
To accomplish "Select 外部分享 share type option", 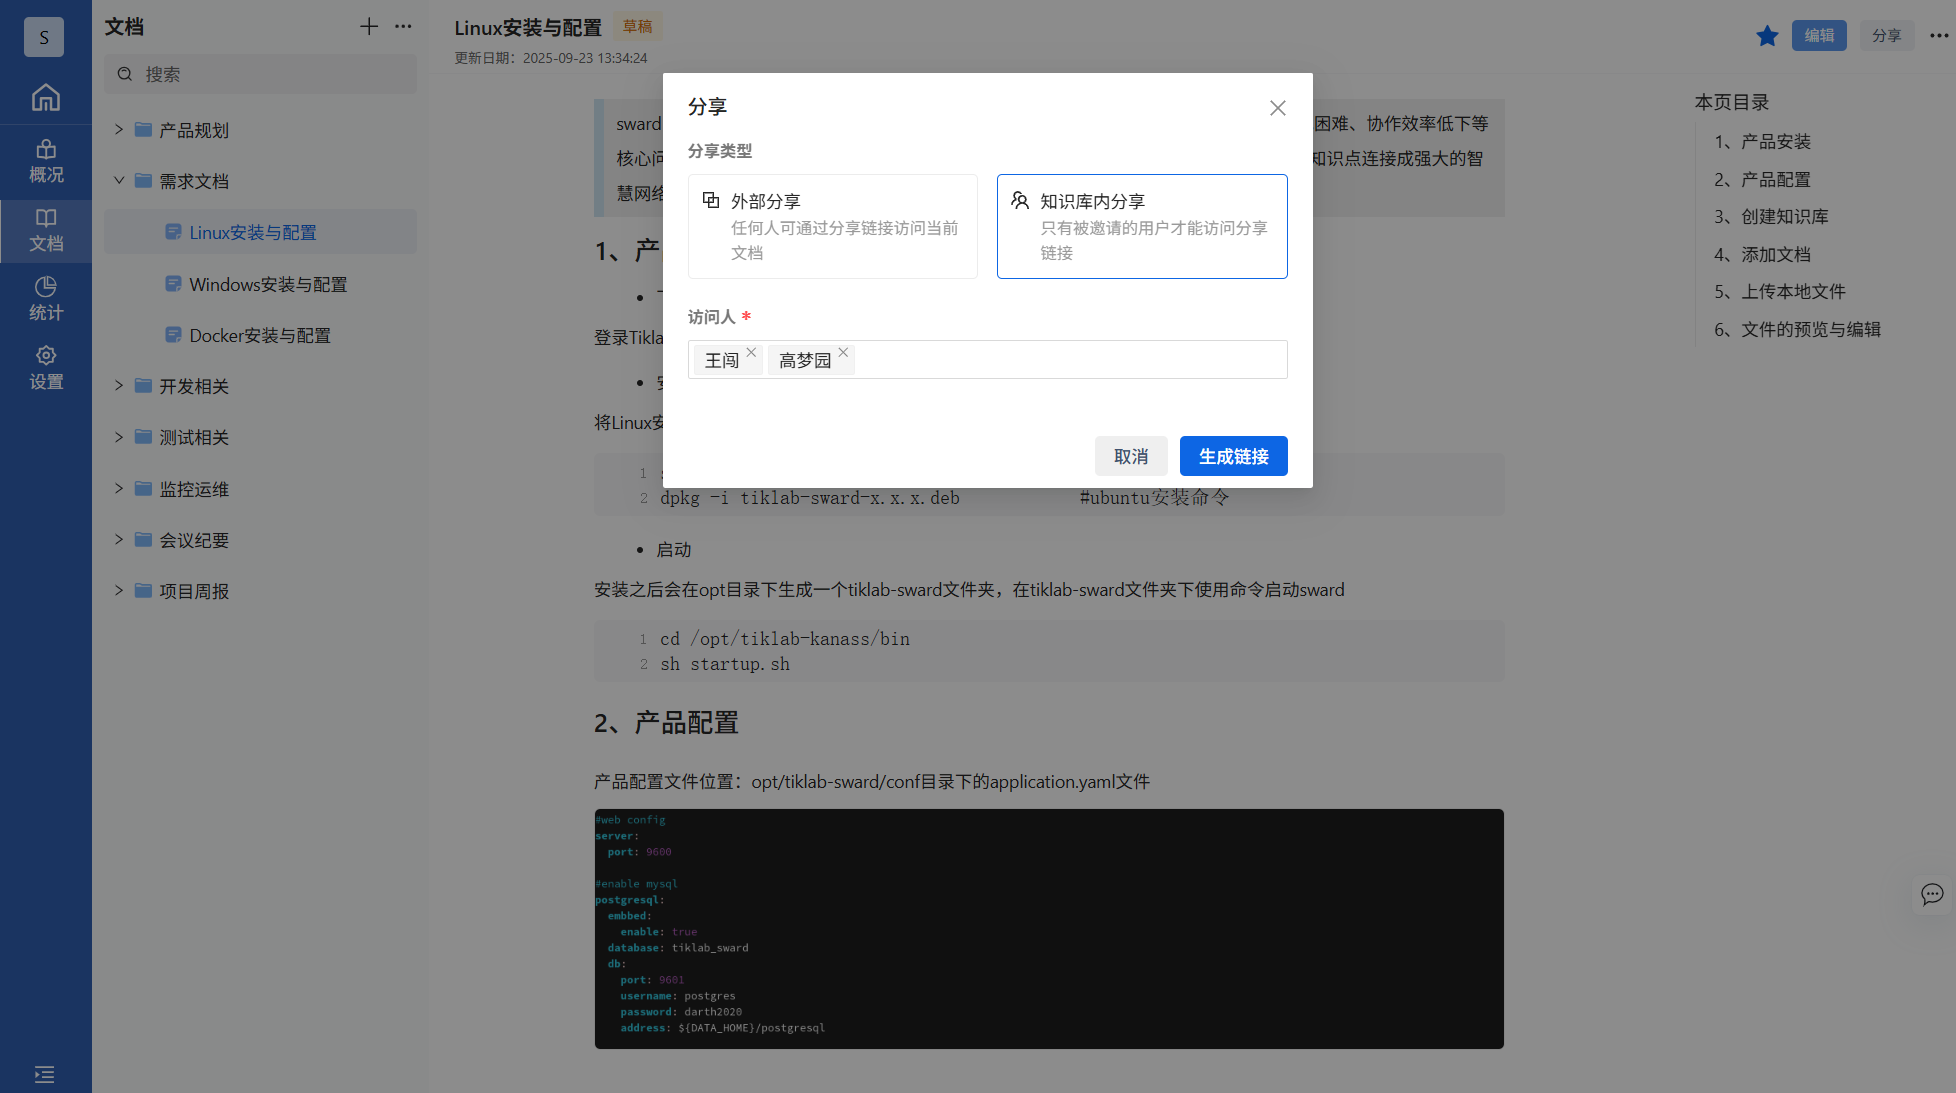I will [x=832, y=226].
